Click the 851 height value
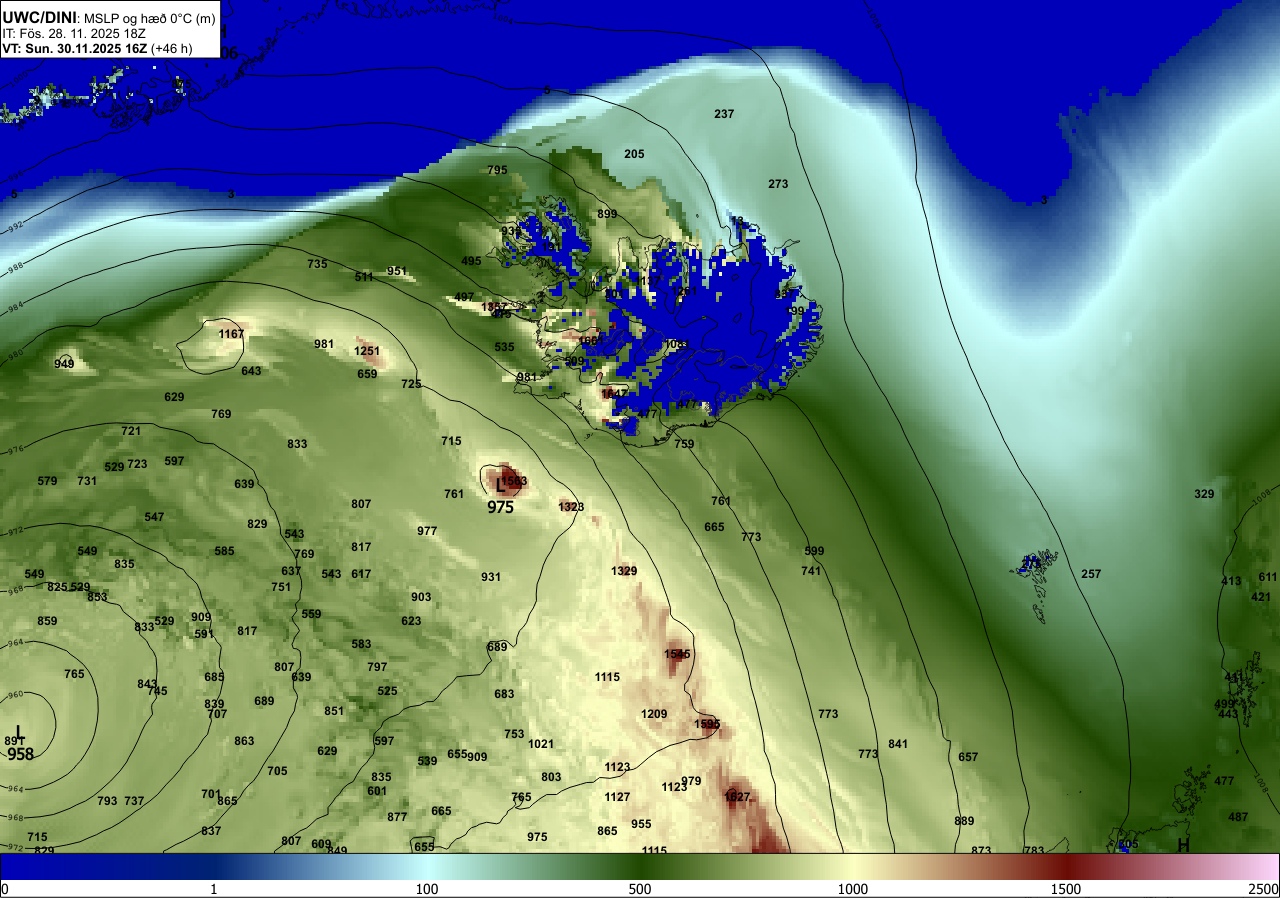 pos(334,711)
